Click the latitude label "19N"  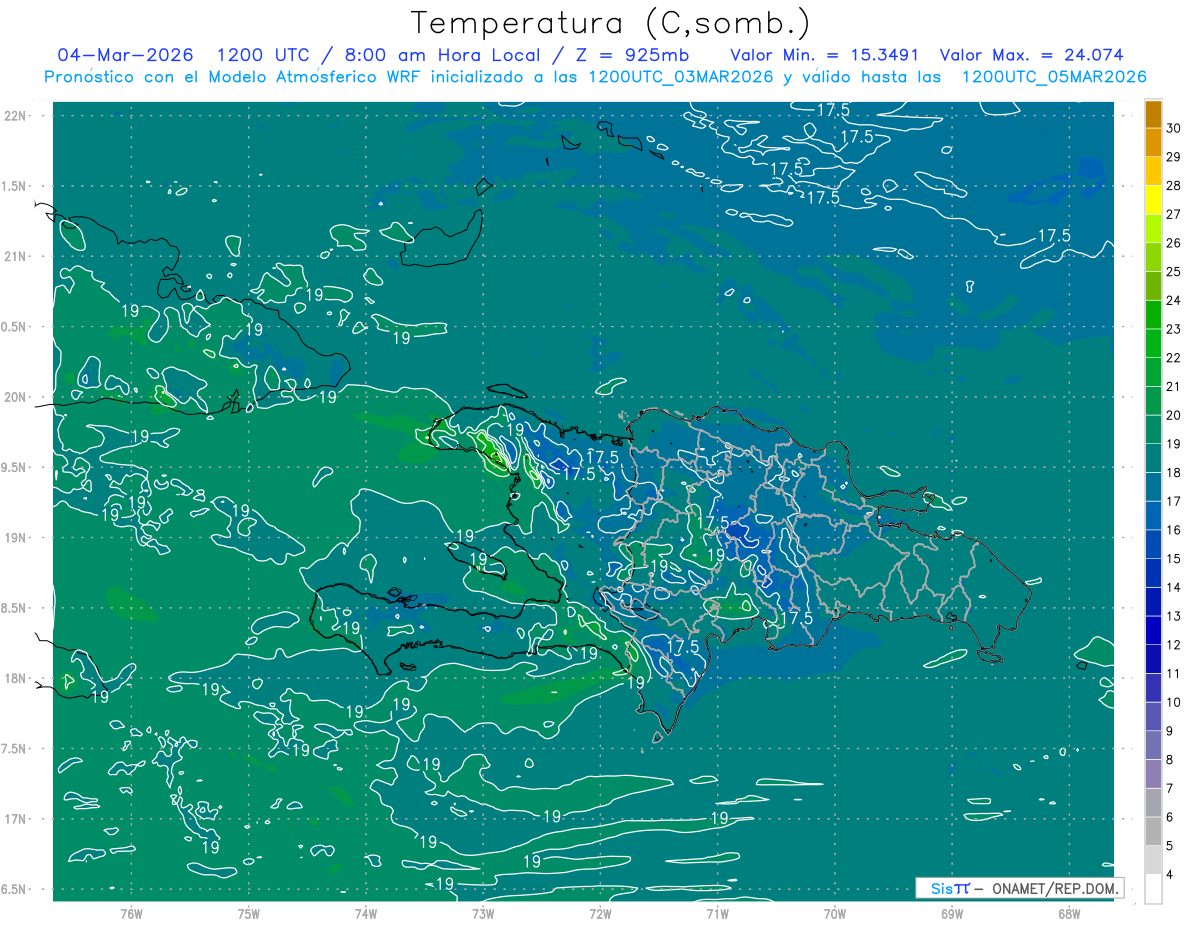point(15,538)
